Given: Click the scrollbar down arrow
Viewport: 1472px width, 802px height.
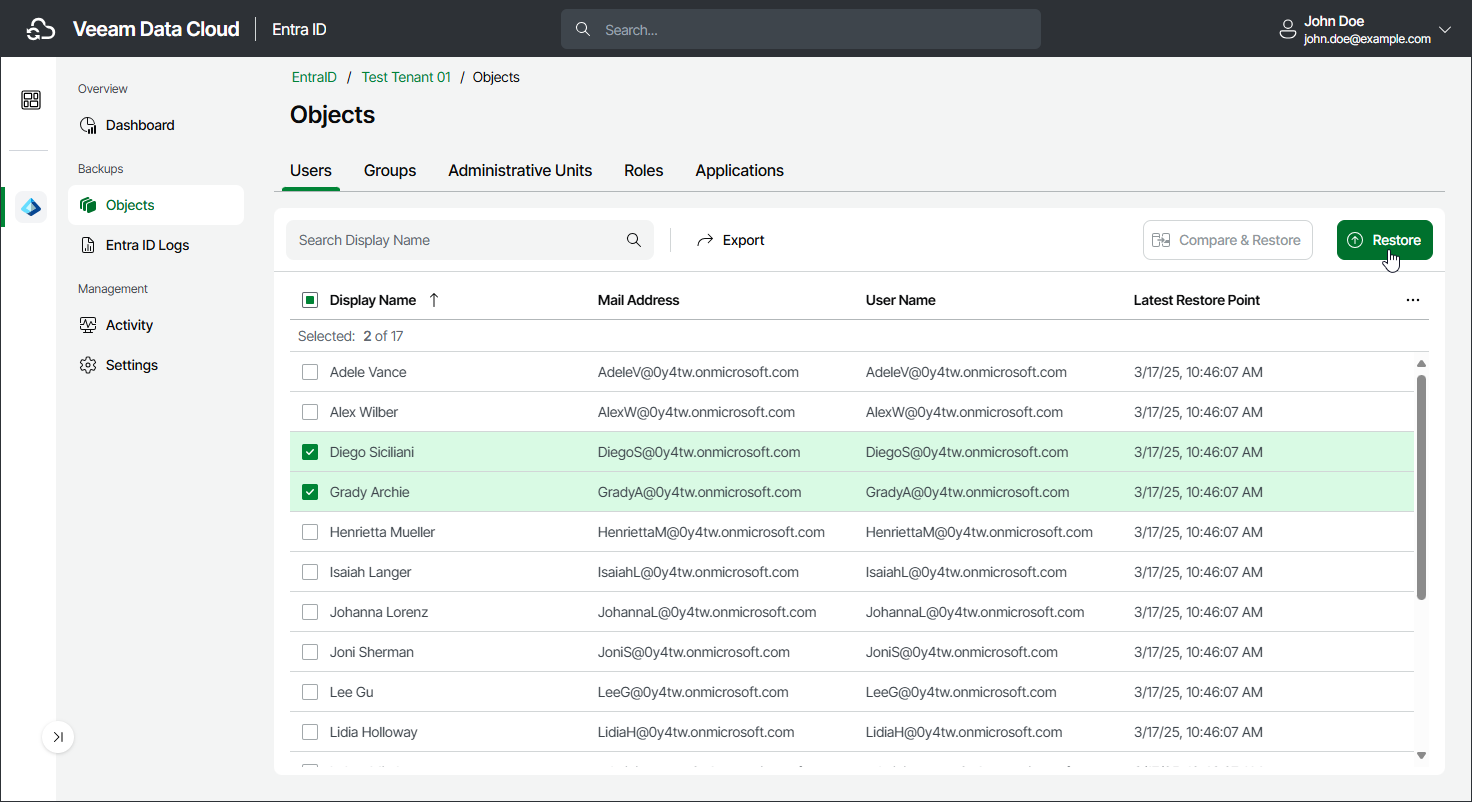Looking at the screenshot, I should (x=1421, y=756).
